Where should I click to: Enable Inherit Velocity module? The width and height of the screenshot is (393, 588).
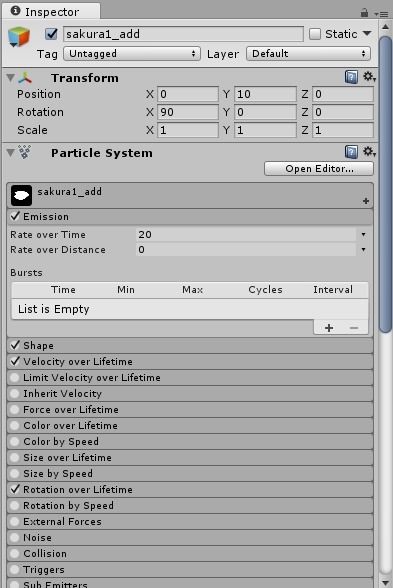click(15, 393)
